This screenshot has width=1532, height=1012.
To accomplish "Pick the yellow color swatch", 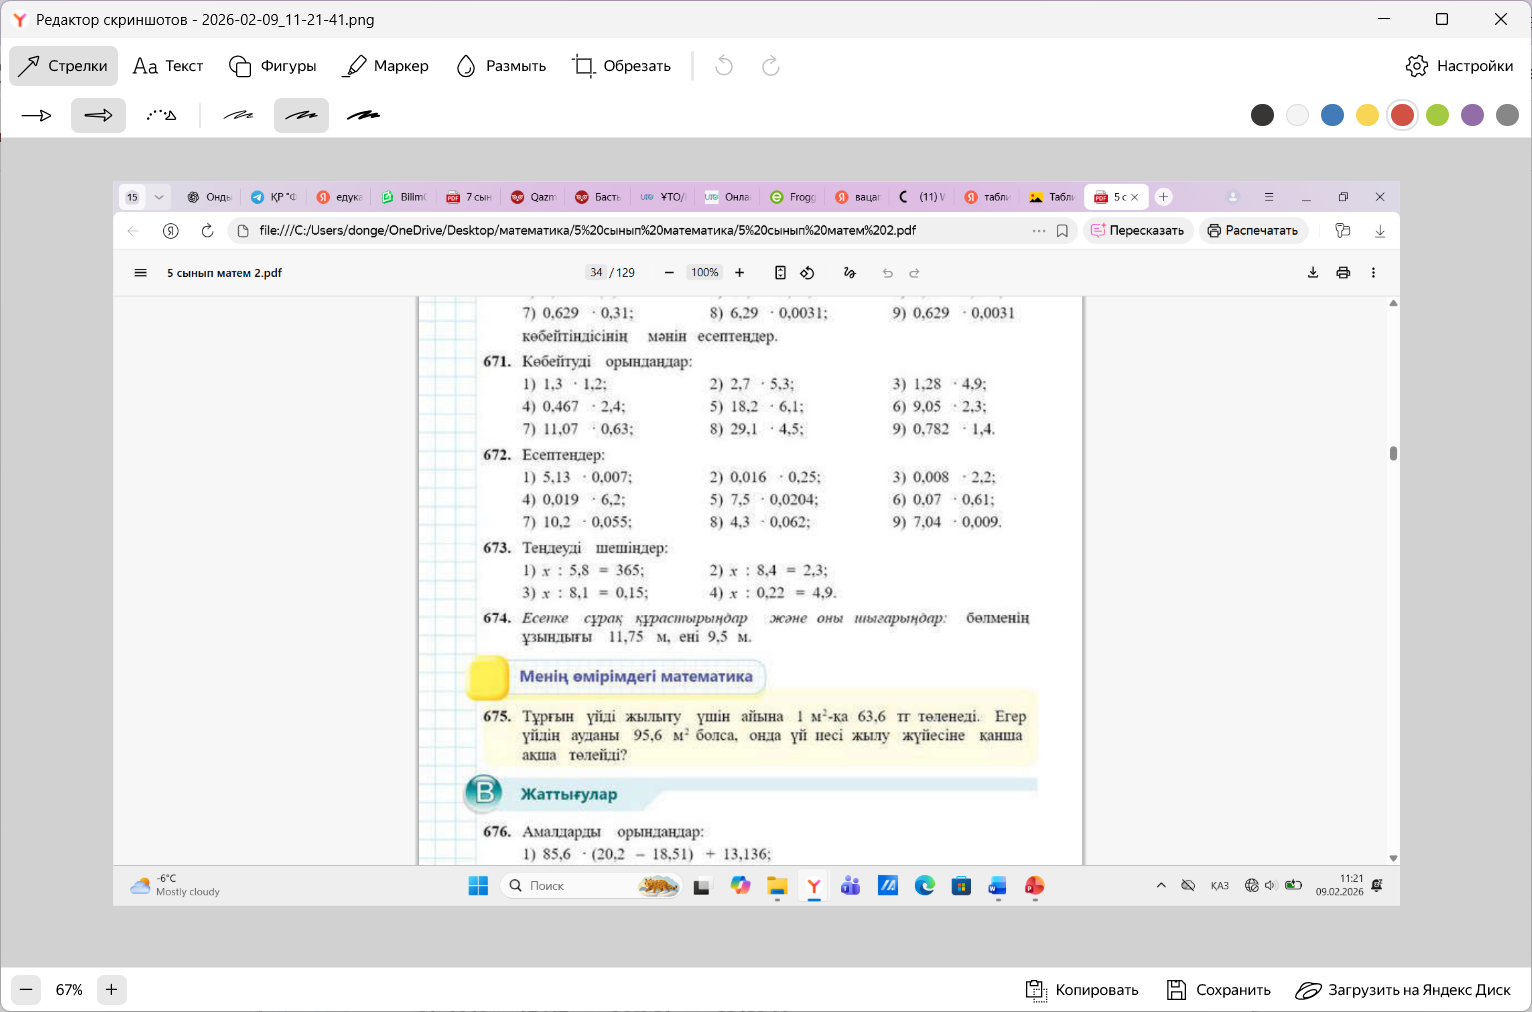I will point(1367,115).
